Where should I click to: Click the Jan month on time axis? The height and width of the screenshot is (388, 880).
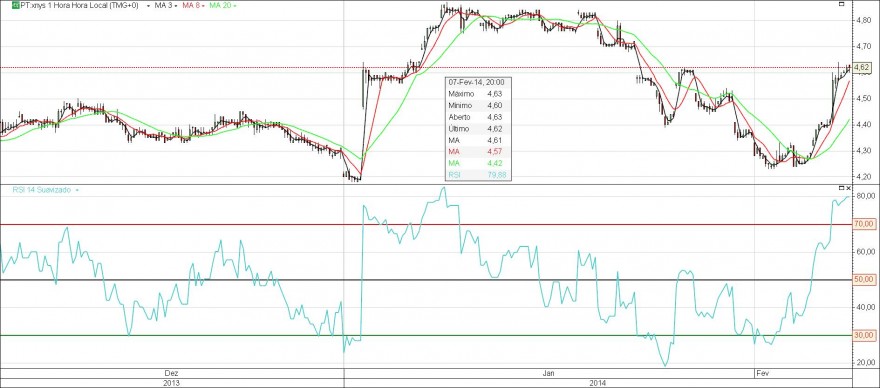(x=549, y=373)
